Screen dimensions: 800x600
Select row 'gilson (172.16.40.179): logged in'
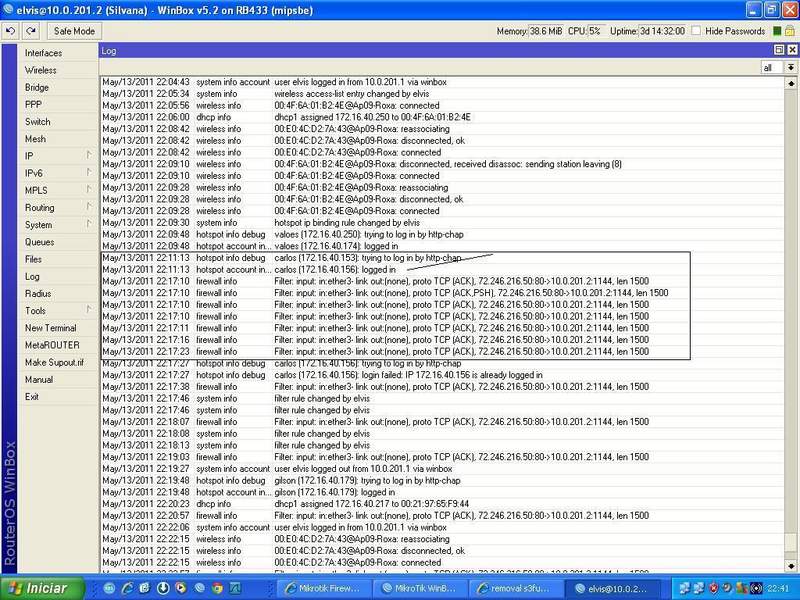[x=442, y=492]
